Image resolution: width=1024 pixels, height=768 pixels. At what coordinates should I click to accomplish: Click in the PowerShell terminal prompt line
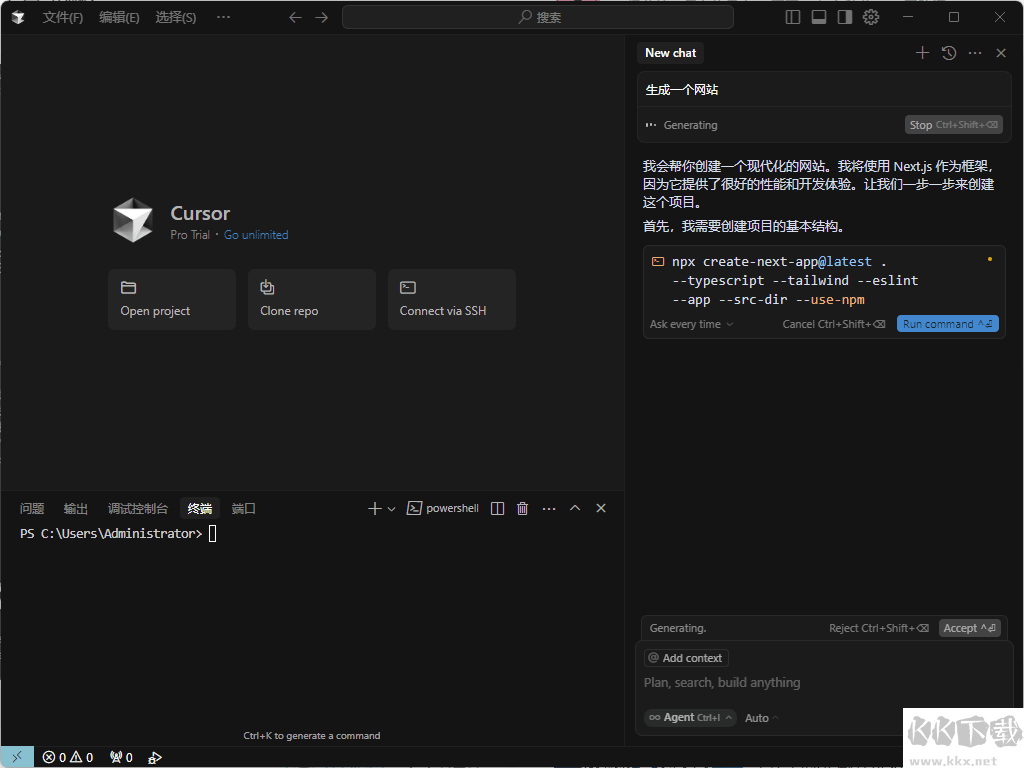pyautogui.click(x=118, y=534)
